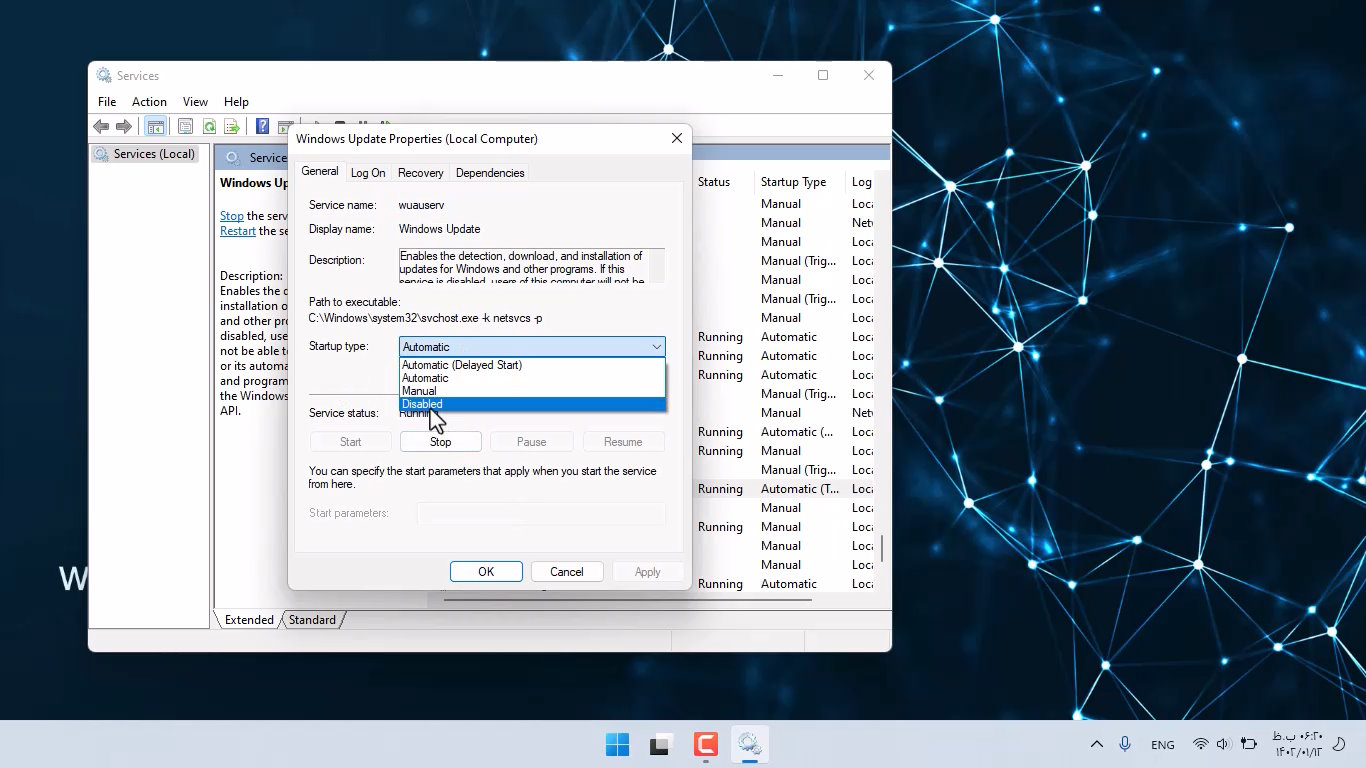Open Task View on the taskbar
The height and width of the screenshot is (768, 1366).
661,745
